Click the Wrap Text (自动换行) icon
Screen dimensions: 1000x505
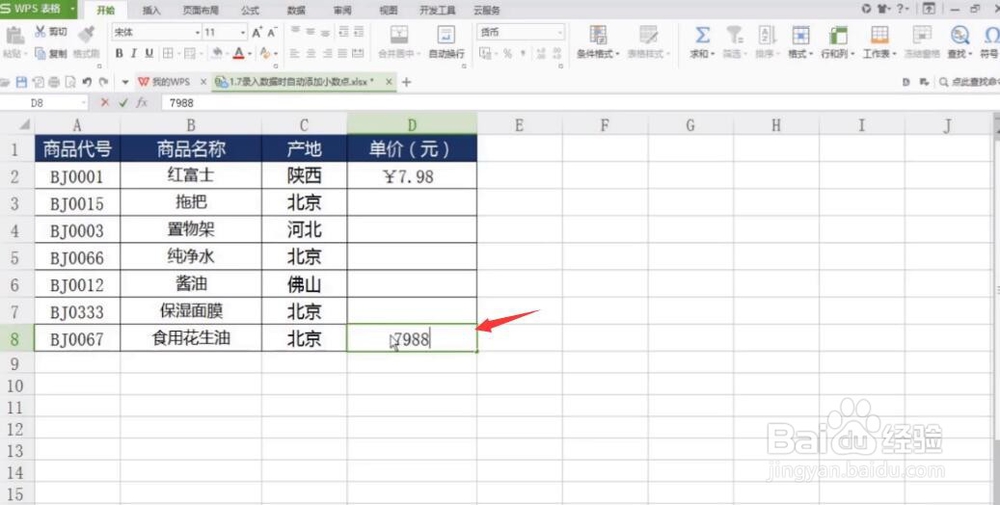(446, 34)
